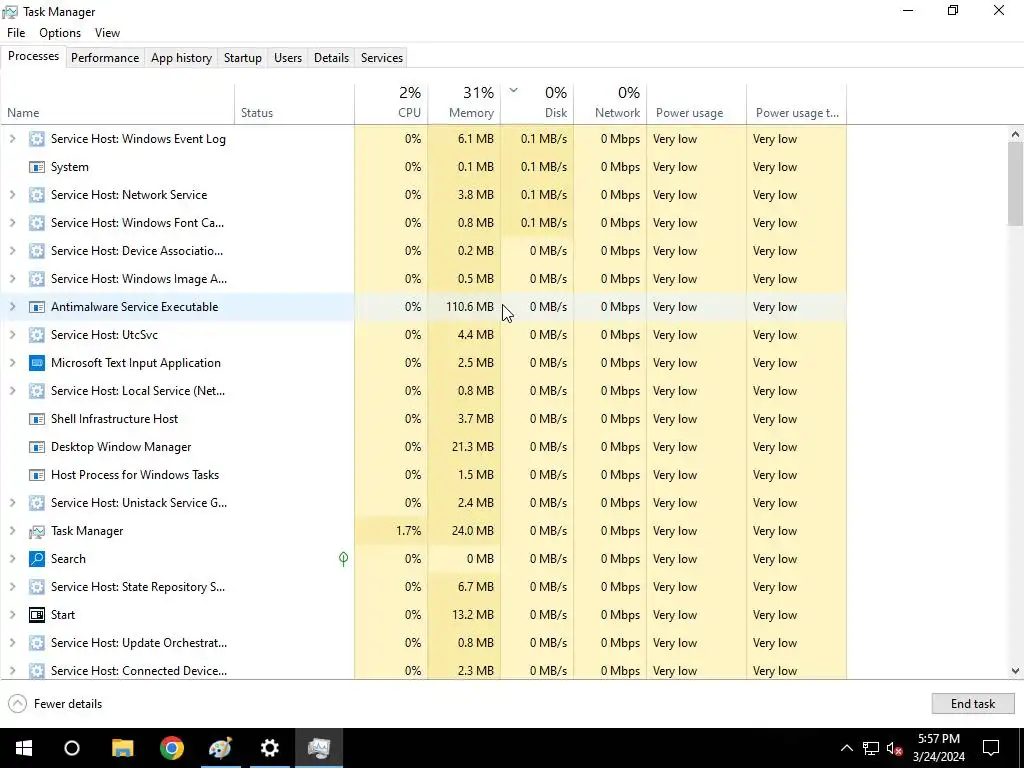
Task: Switch to the App history tab
Action: (182, 57)
